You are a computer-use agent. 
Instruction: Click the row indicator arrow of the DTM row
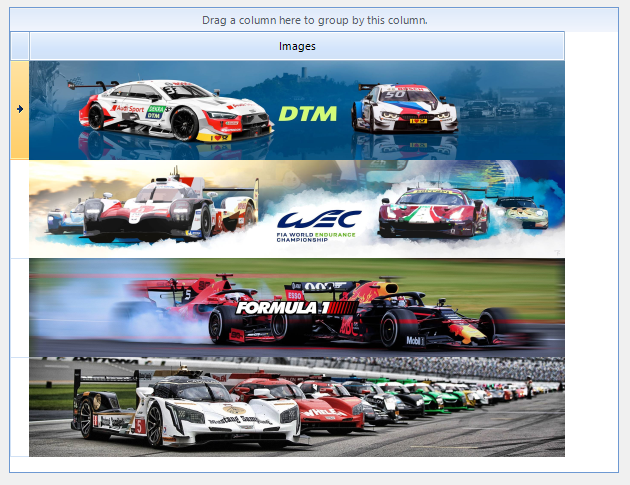click(x=20, y=109)
